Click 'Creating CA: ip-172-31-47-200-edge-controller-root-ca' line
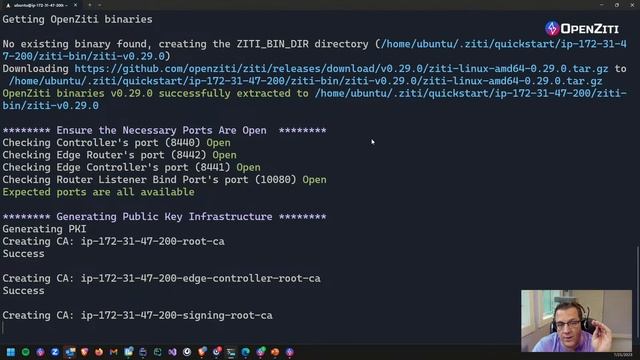Image resolution: width=640 pixels, height=360 pixels. (x=161, y=278)
